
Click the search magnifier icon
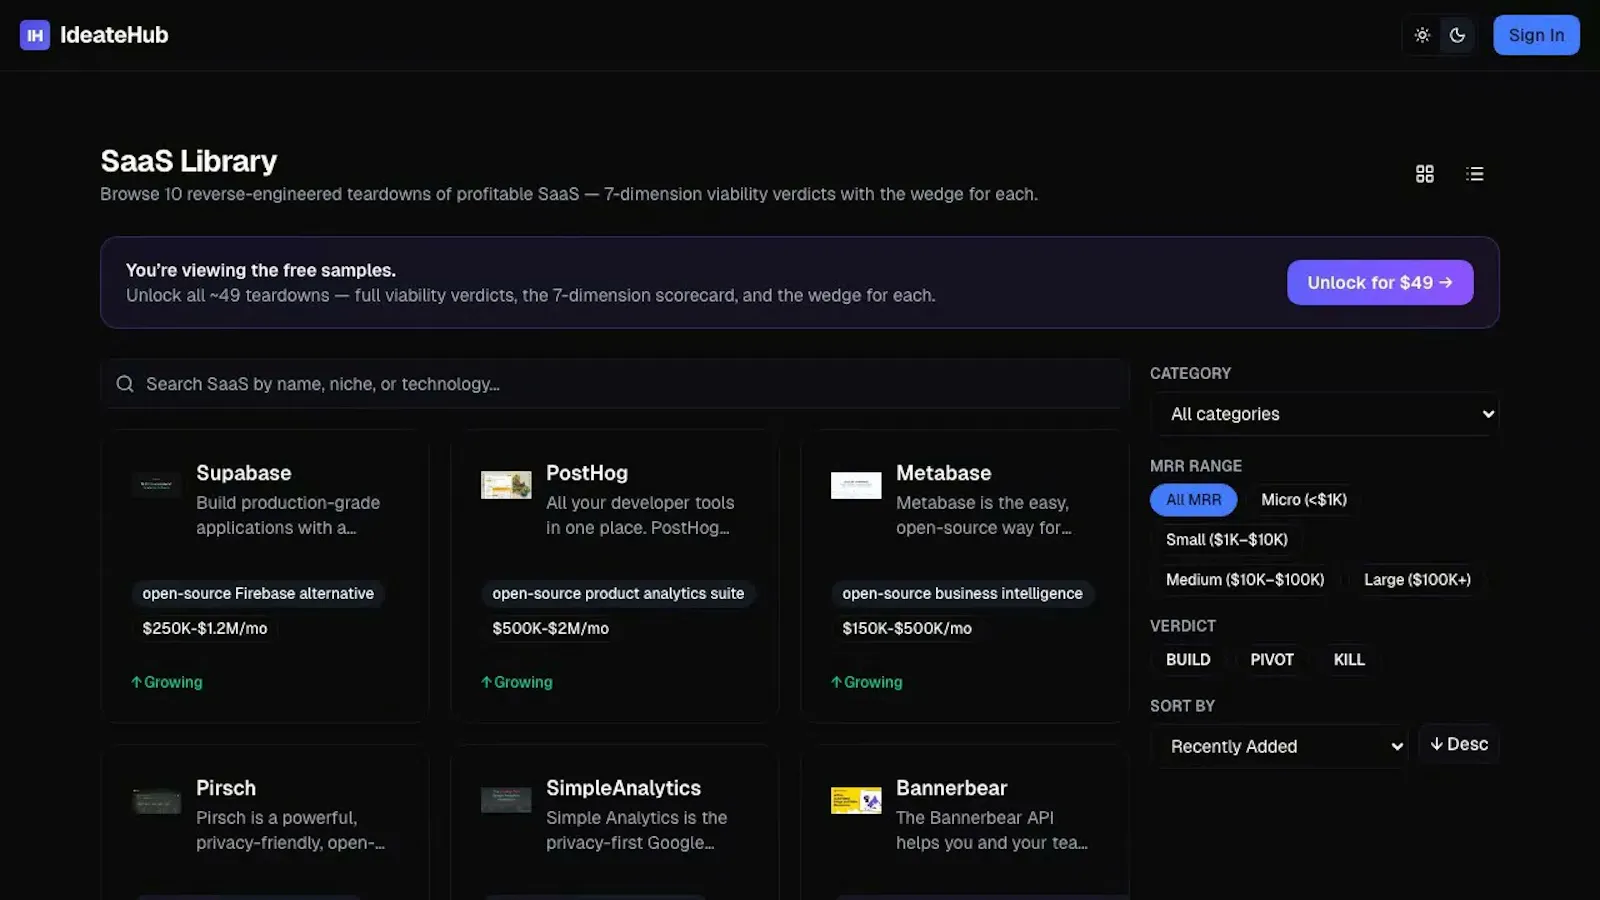pyautogui.click(x=125, y=384)
